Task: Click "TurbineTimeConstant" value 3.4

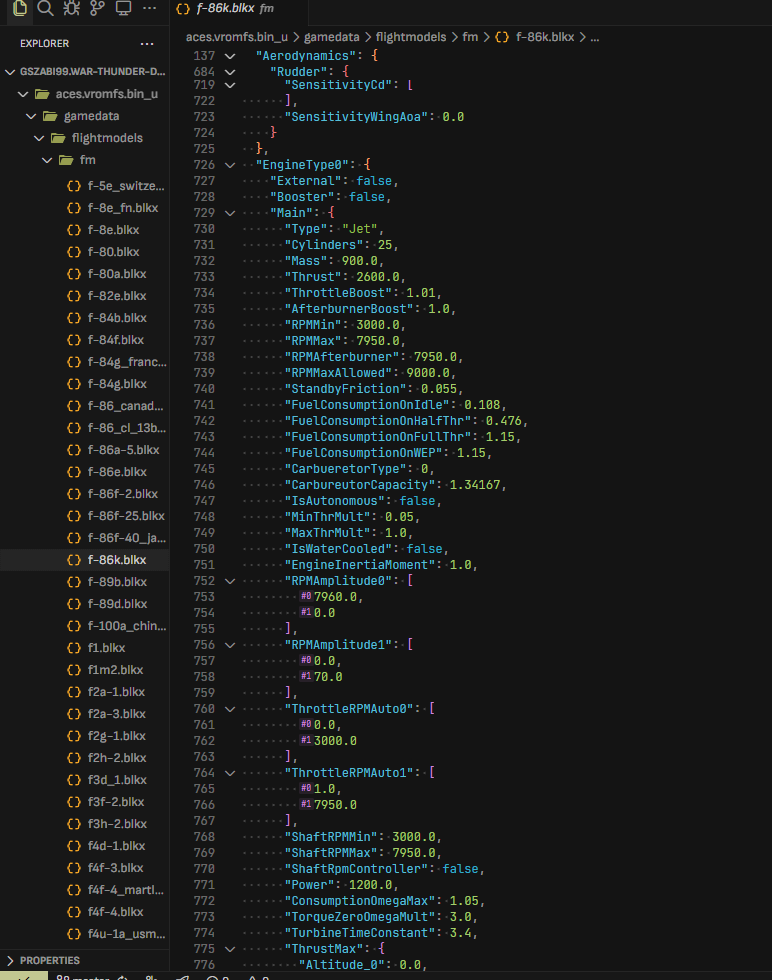Action: [x=460, y=932]
